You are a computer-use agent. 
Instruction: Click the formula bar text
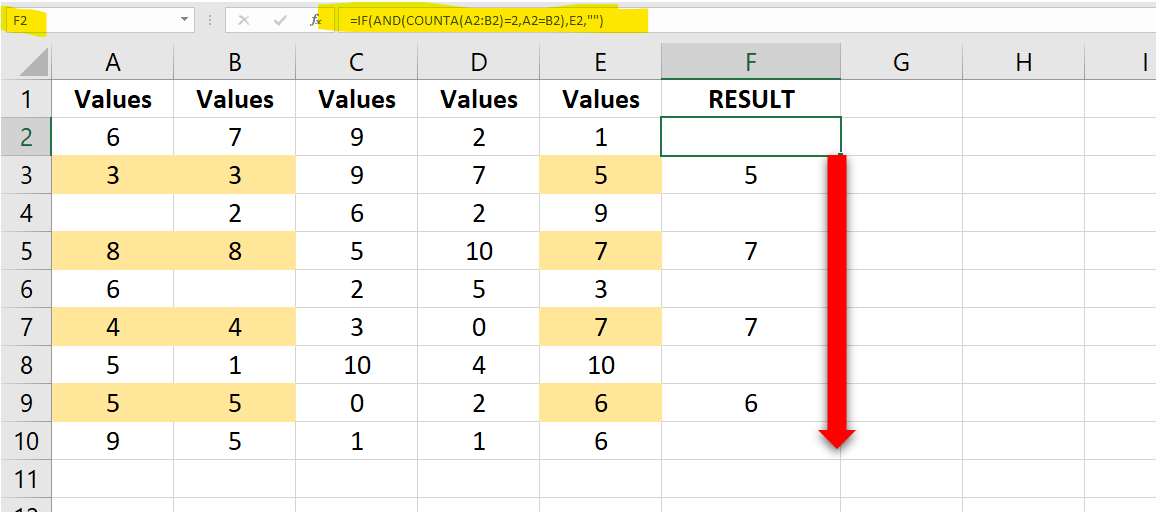coord(478,22)
